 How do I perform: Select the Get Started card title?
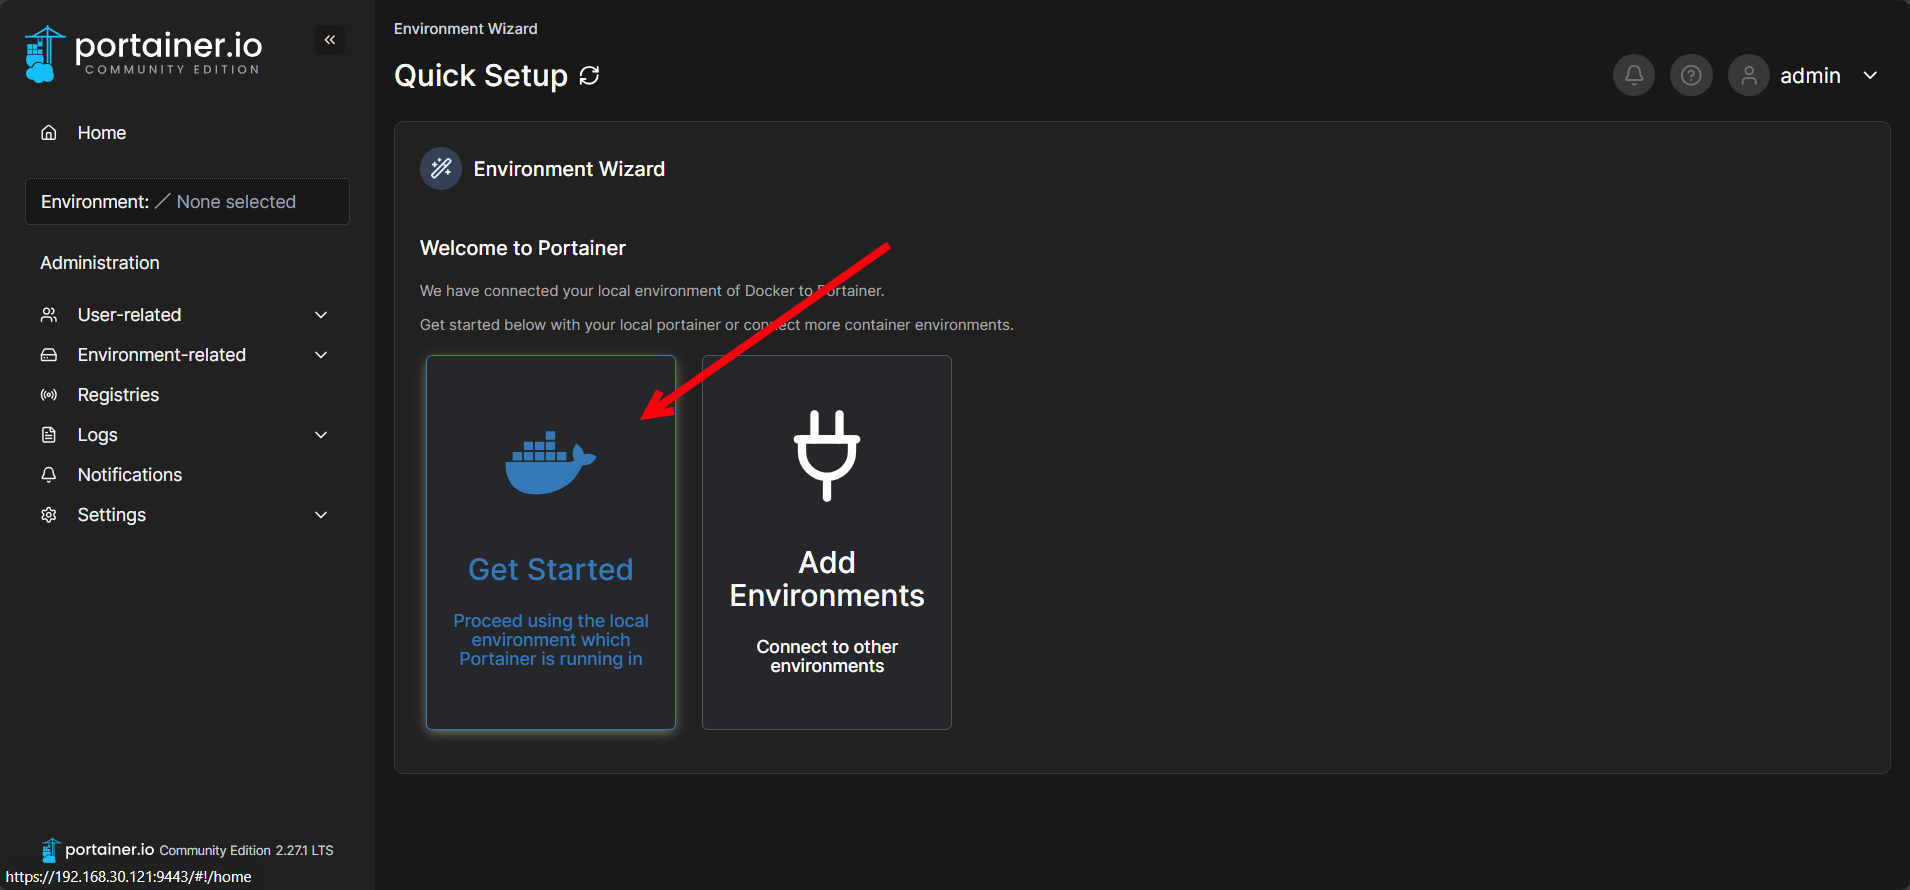tap(550, 569)
